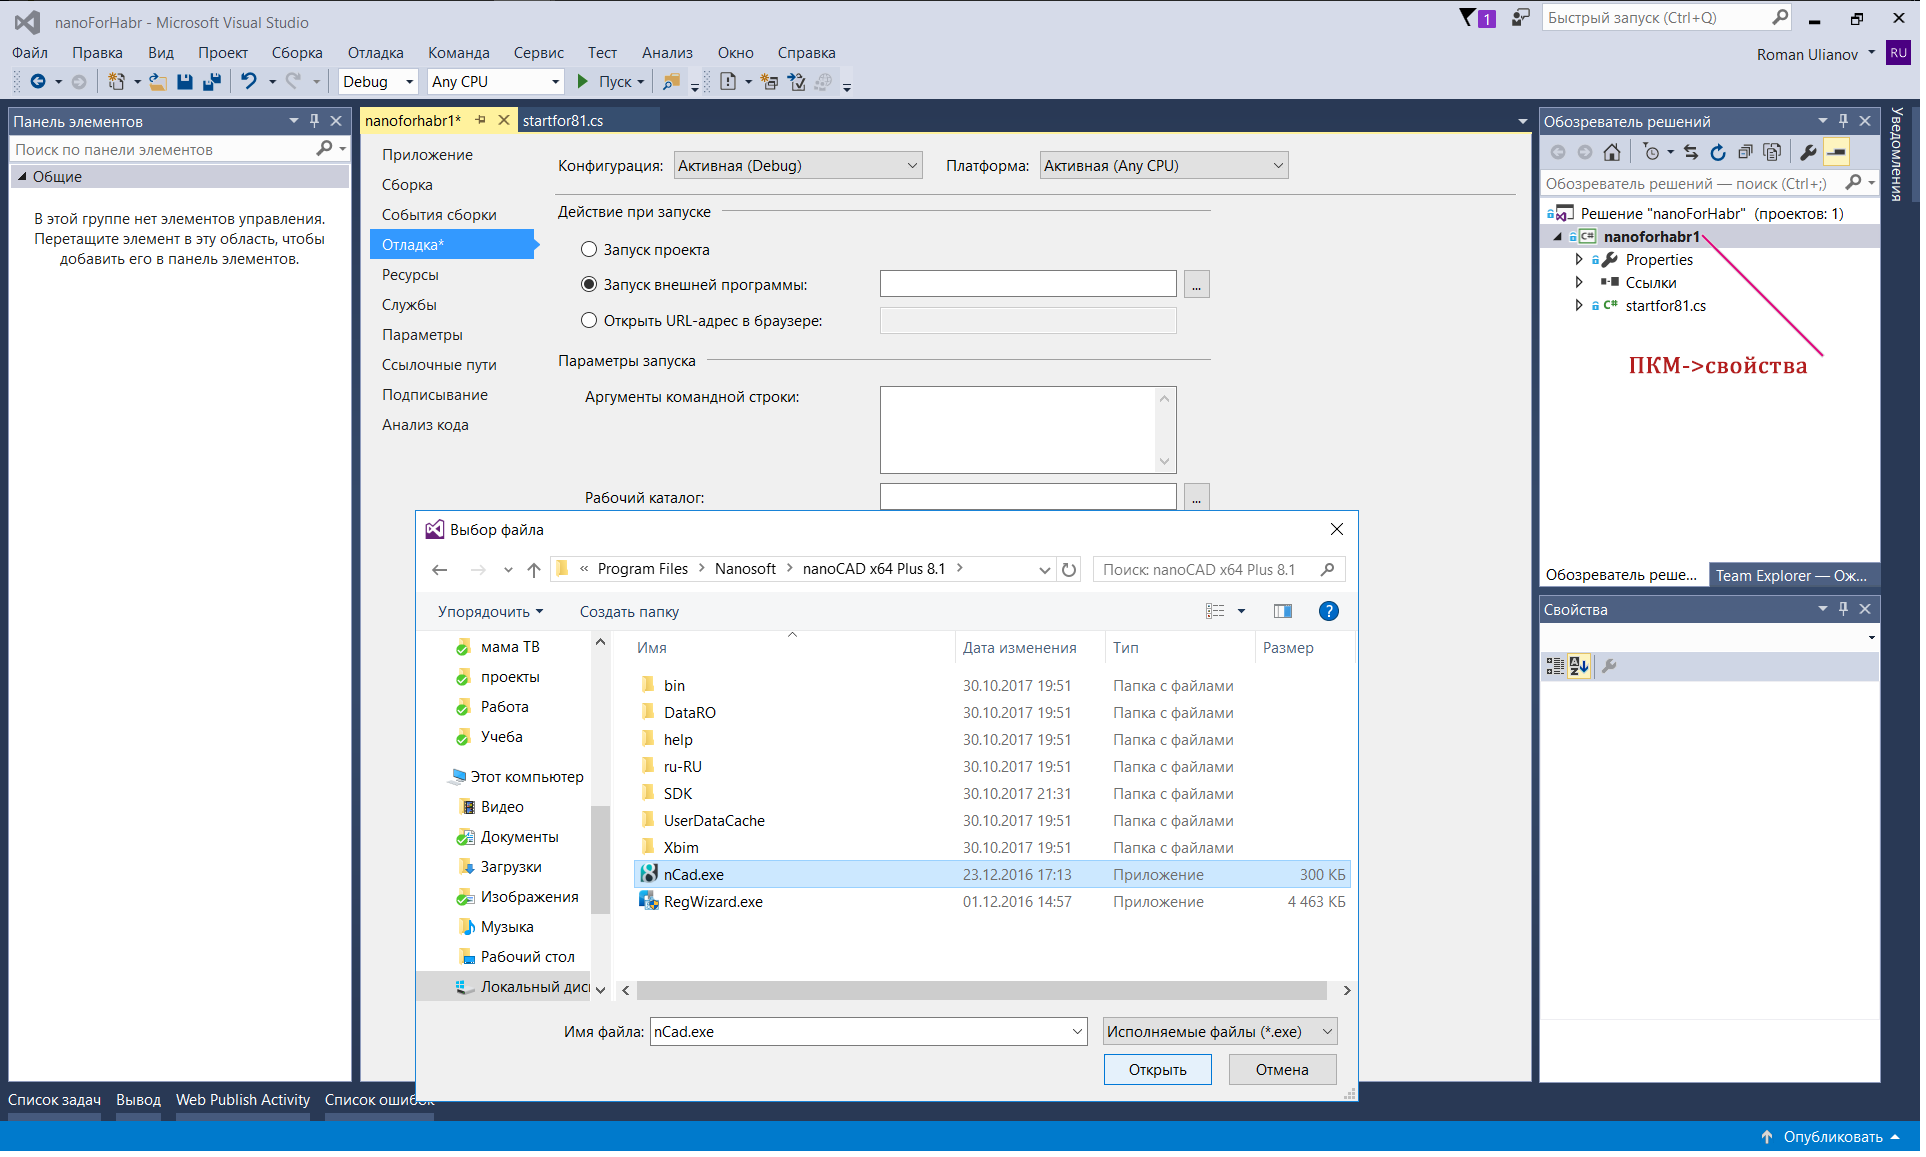
Task: Click Создать папку in the file dialog
Action: tap(629, 612)
